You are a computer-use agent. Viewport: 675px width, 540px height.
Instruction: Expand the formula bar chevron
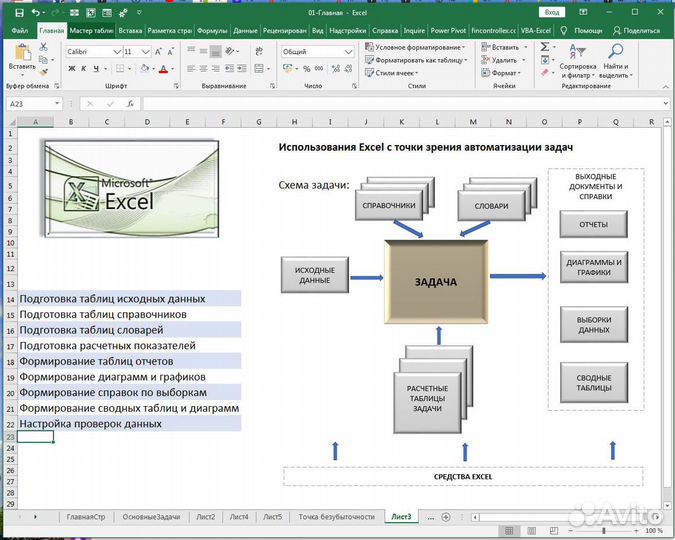[x=666, y=103]
